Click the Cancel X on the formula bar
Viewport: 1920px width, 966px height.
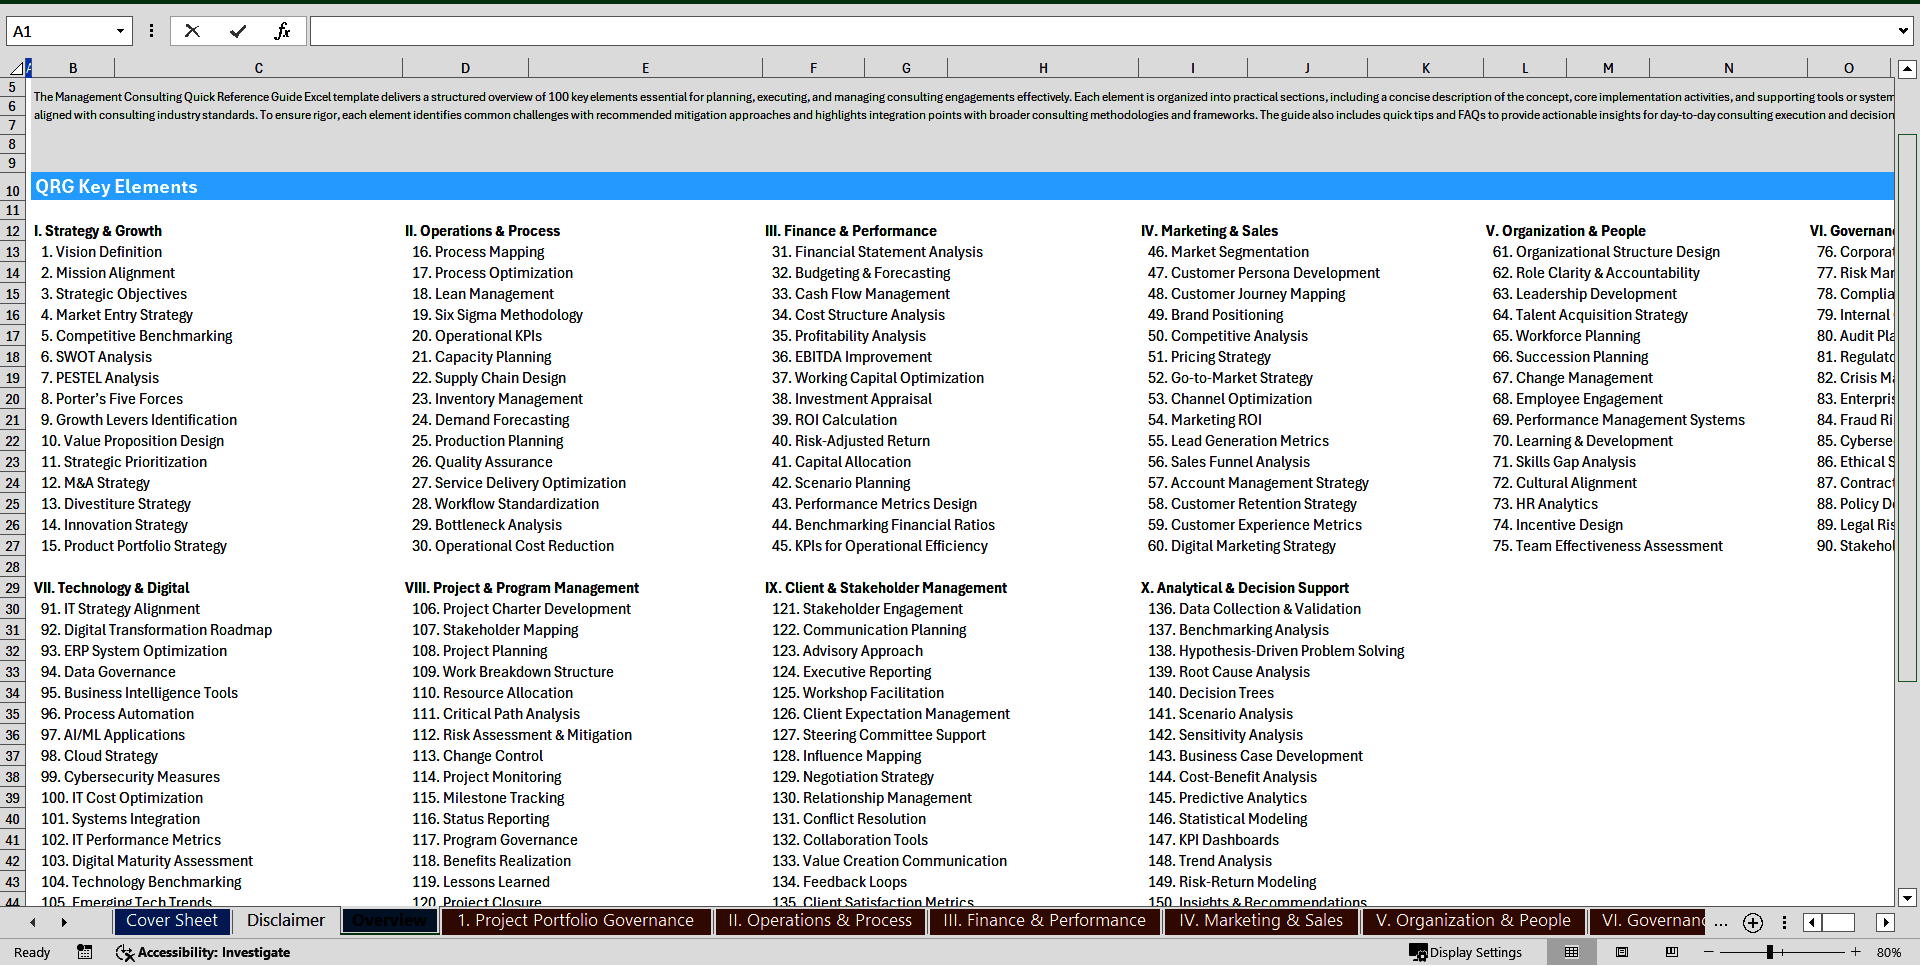pos(192,30)
